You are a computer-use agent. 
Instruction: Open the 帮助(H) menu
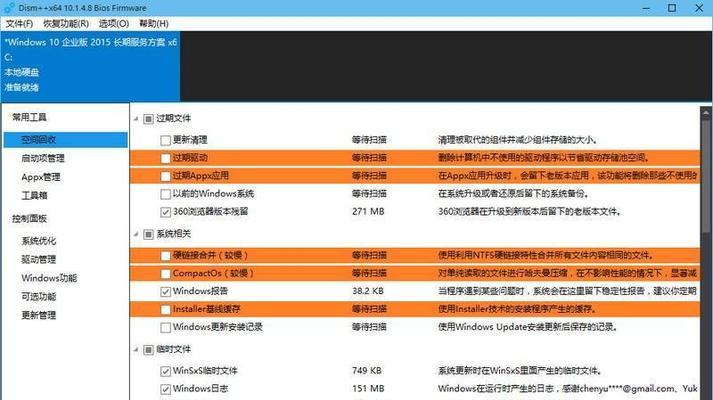pos(154,24)
